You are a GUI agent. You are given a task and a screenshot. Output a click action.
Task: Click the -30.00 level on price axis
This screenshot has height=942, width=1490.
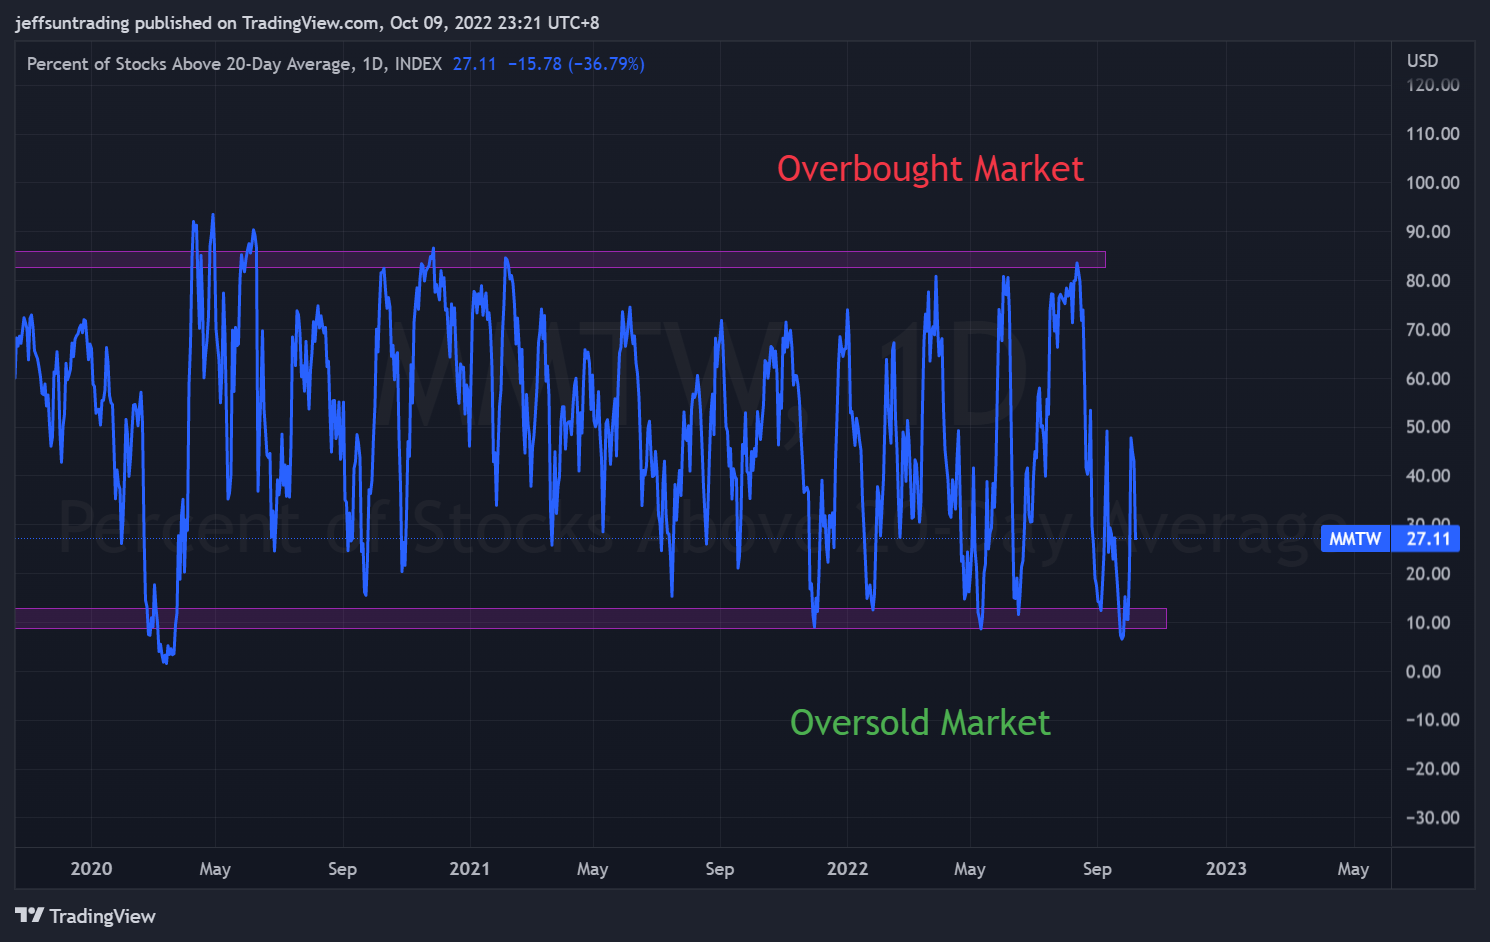pos(1432,818)
